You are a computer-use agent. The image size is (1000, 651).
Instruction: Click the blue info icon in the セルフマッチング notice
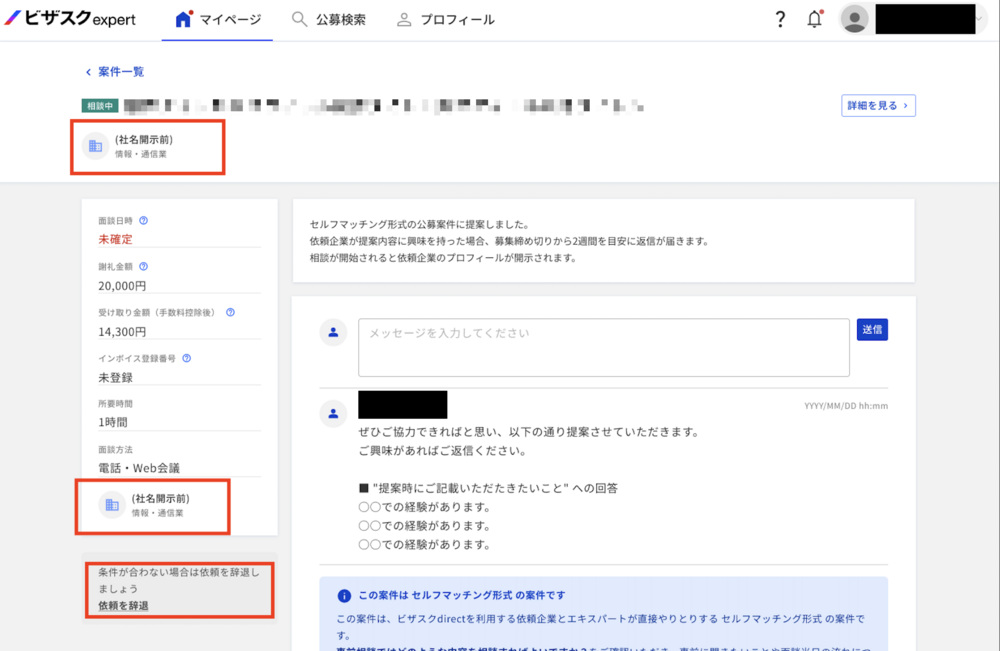click(x=344, y=596)
